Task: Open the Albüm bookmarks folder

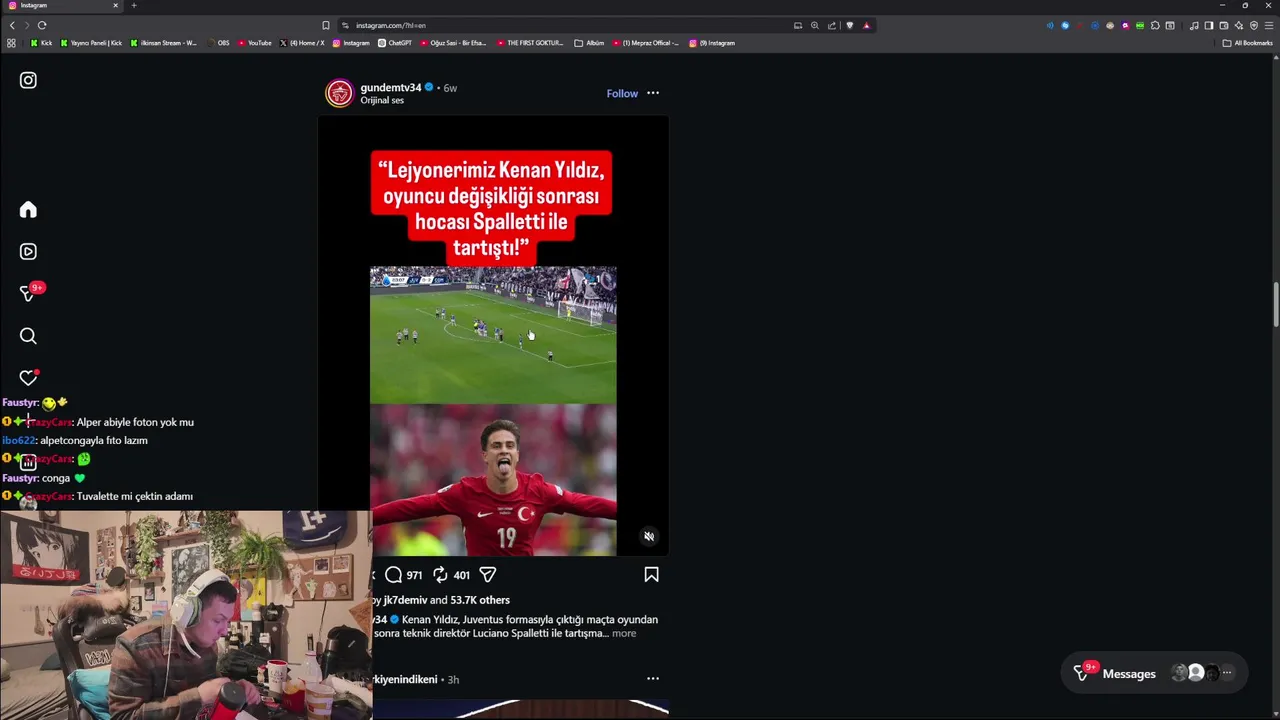Action: 589,43
